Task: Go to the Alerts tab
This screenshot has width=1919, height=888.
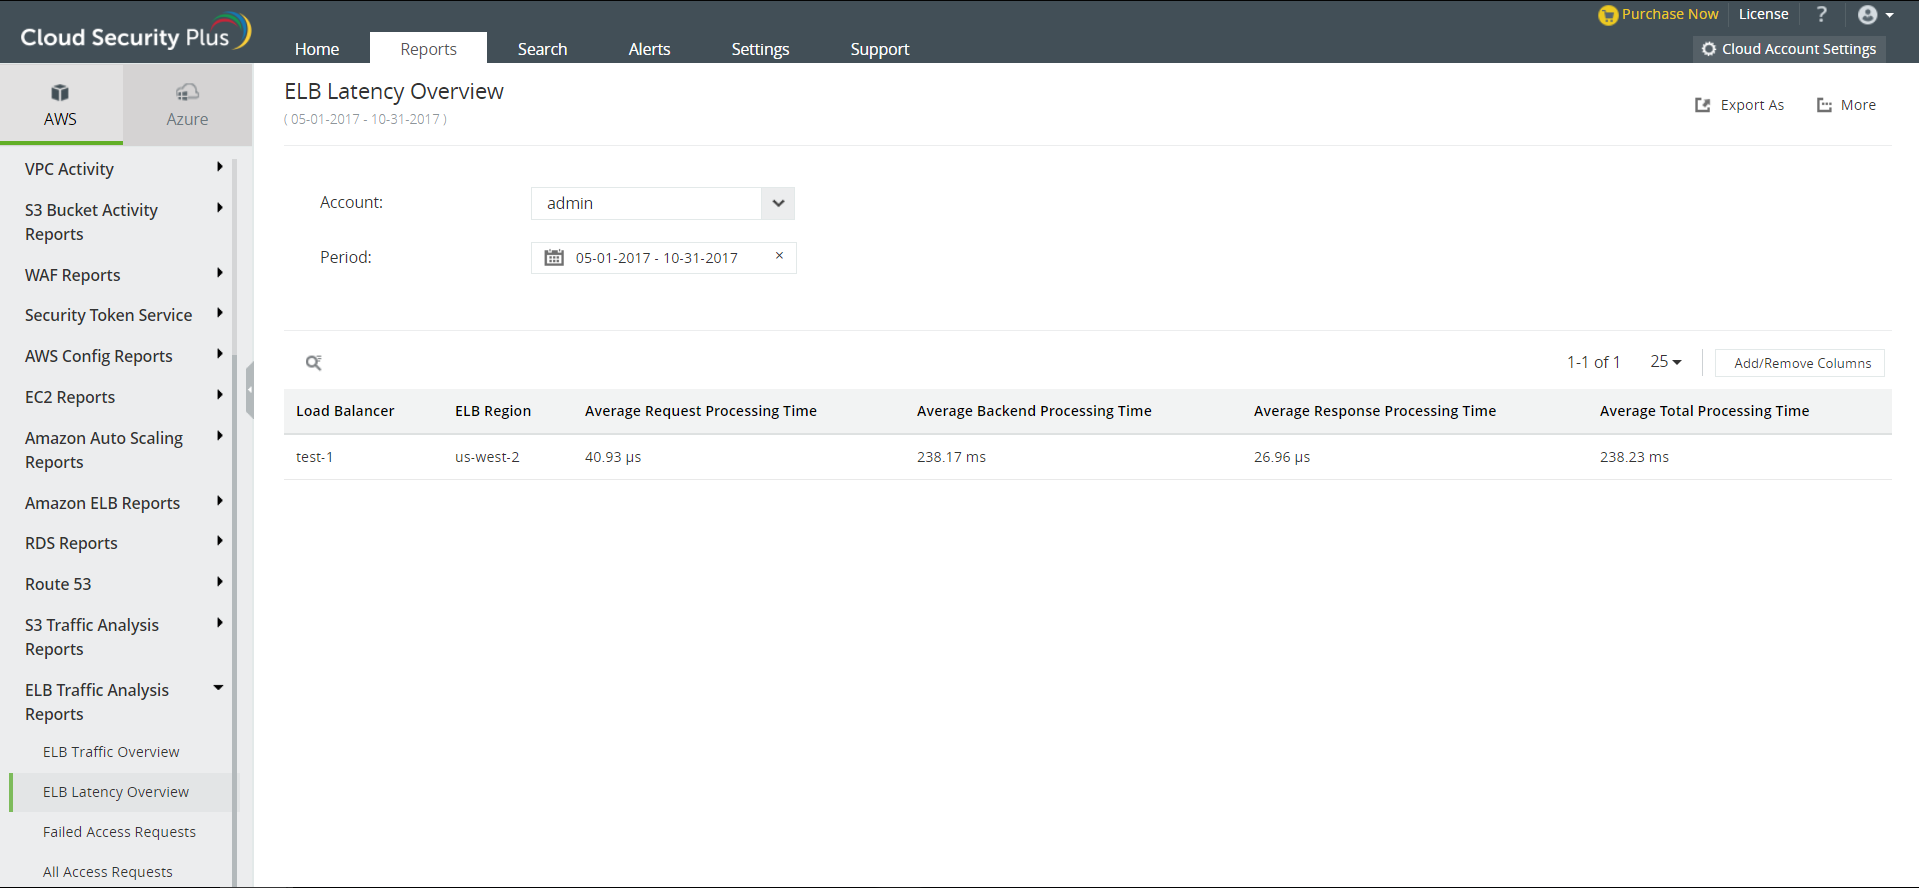Action: coord(649,49)
